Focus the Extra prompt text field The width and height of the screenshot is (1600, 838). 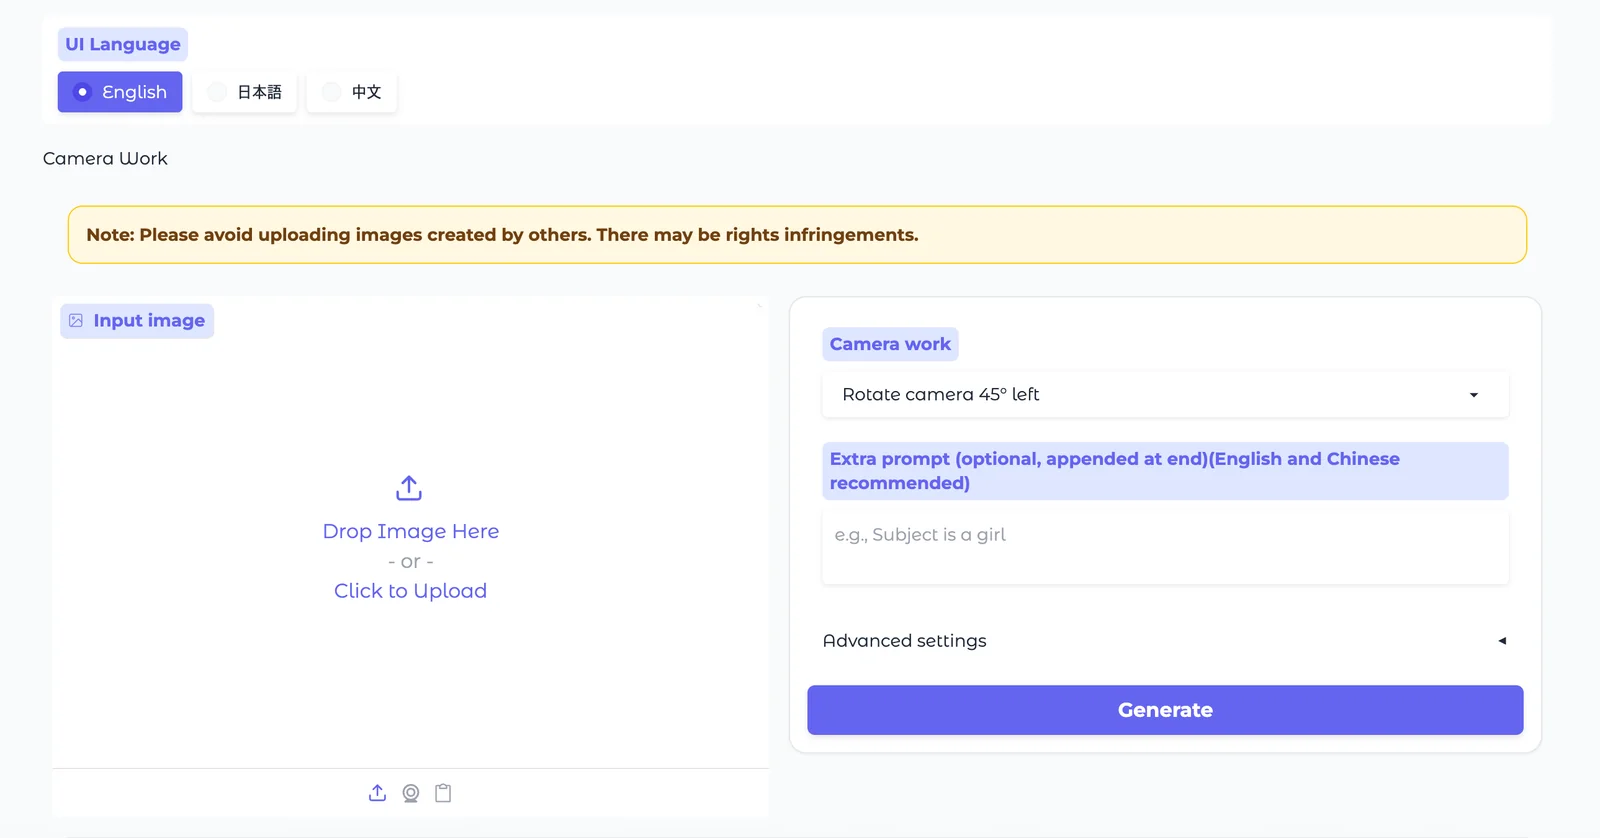[1164, 546]
